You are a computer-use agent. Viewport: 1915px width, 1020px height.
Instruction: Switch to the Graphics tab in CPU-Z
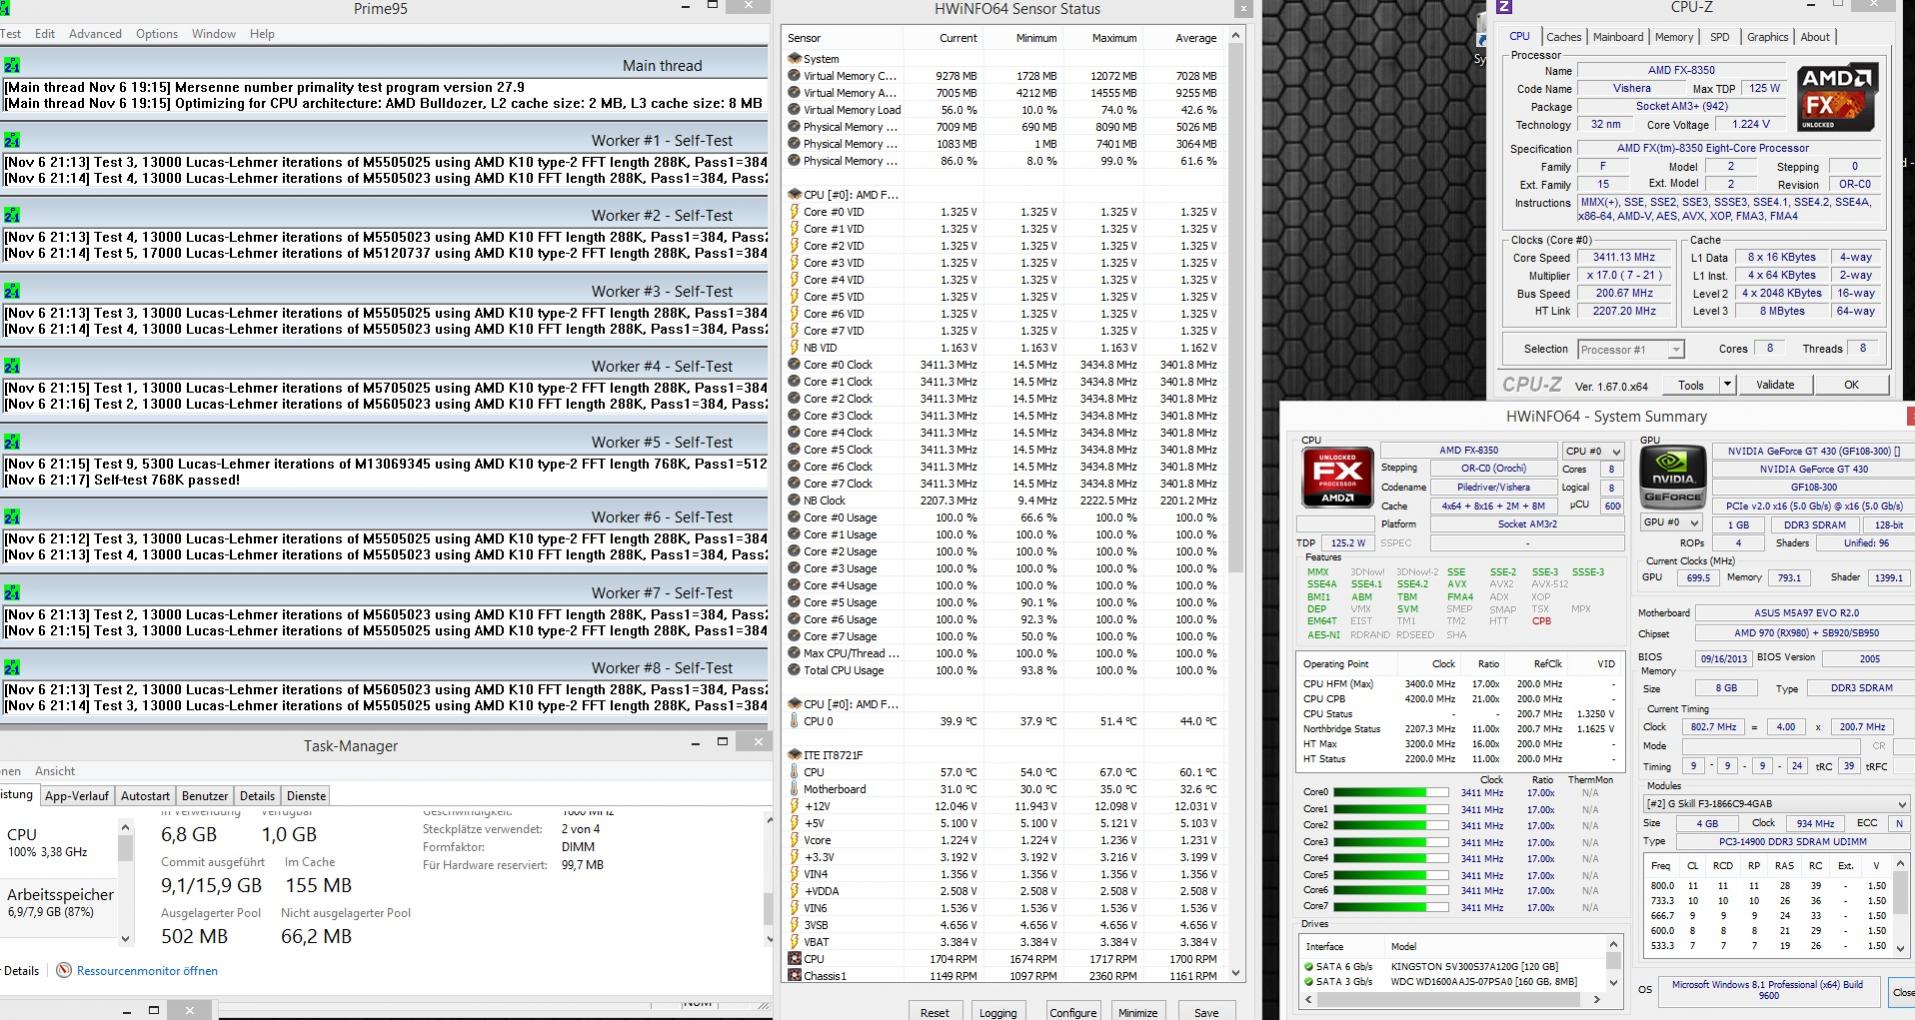point(1767,37)
